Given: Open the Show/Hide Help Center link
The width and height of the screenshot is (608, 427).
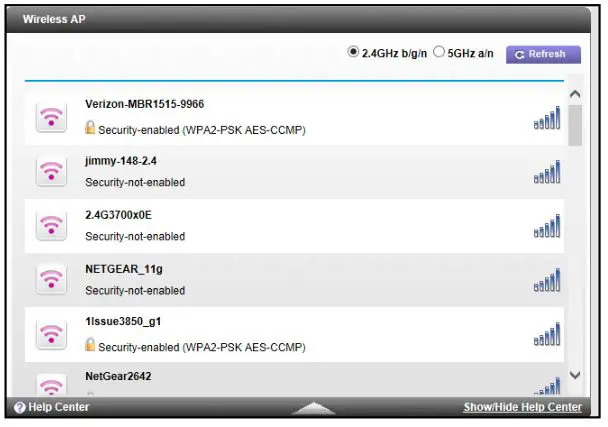Looking at the screenshot, I should click(x=522, y=407).
